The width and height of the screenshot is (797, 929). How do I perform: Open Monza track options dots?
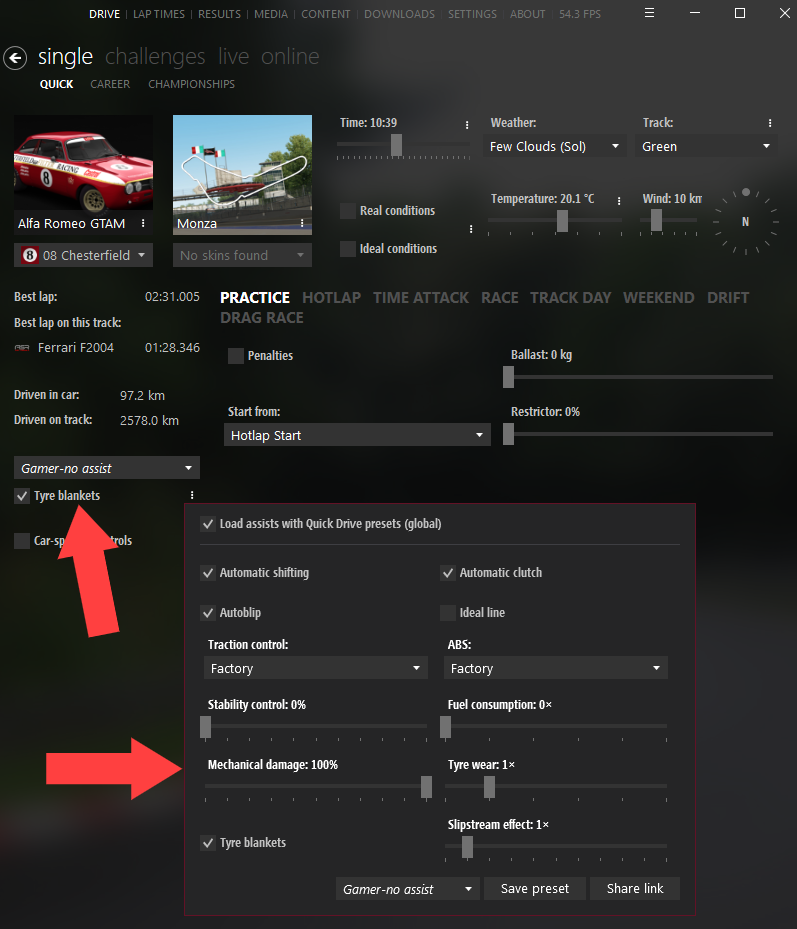pos(303,224)
